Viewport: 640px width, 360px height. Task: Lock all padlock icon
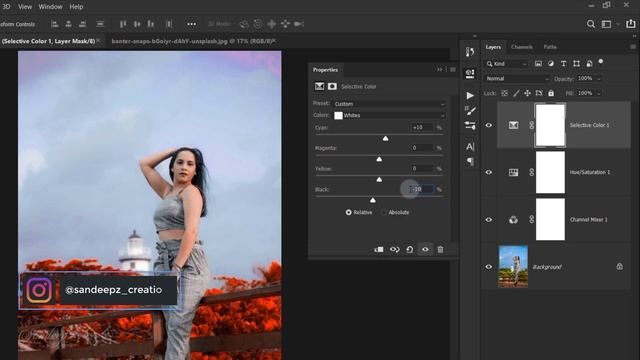551,93
